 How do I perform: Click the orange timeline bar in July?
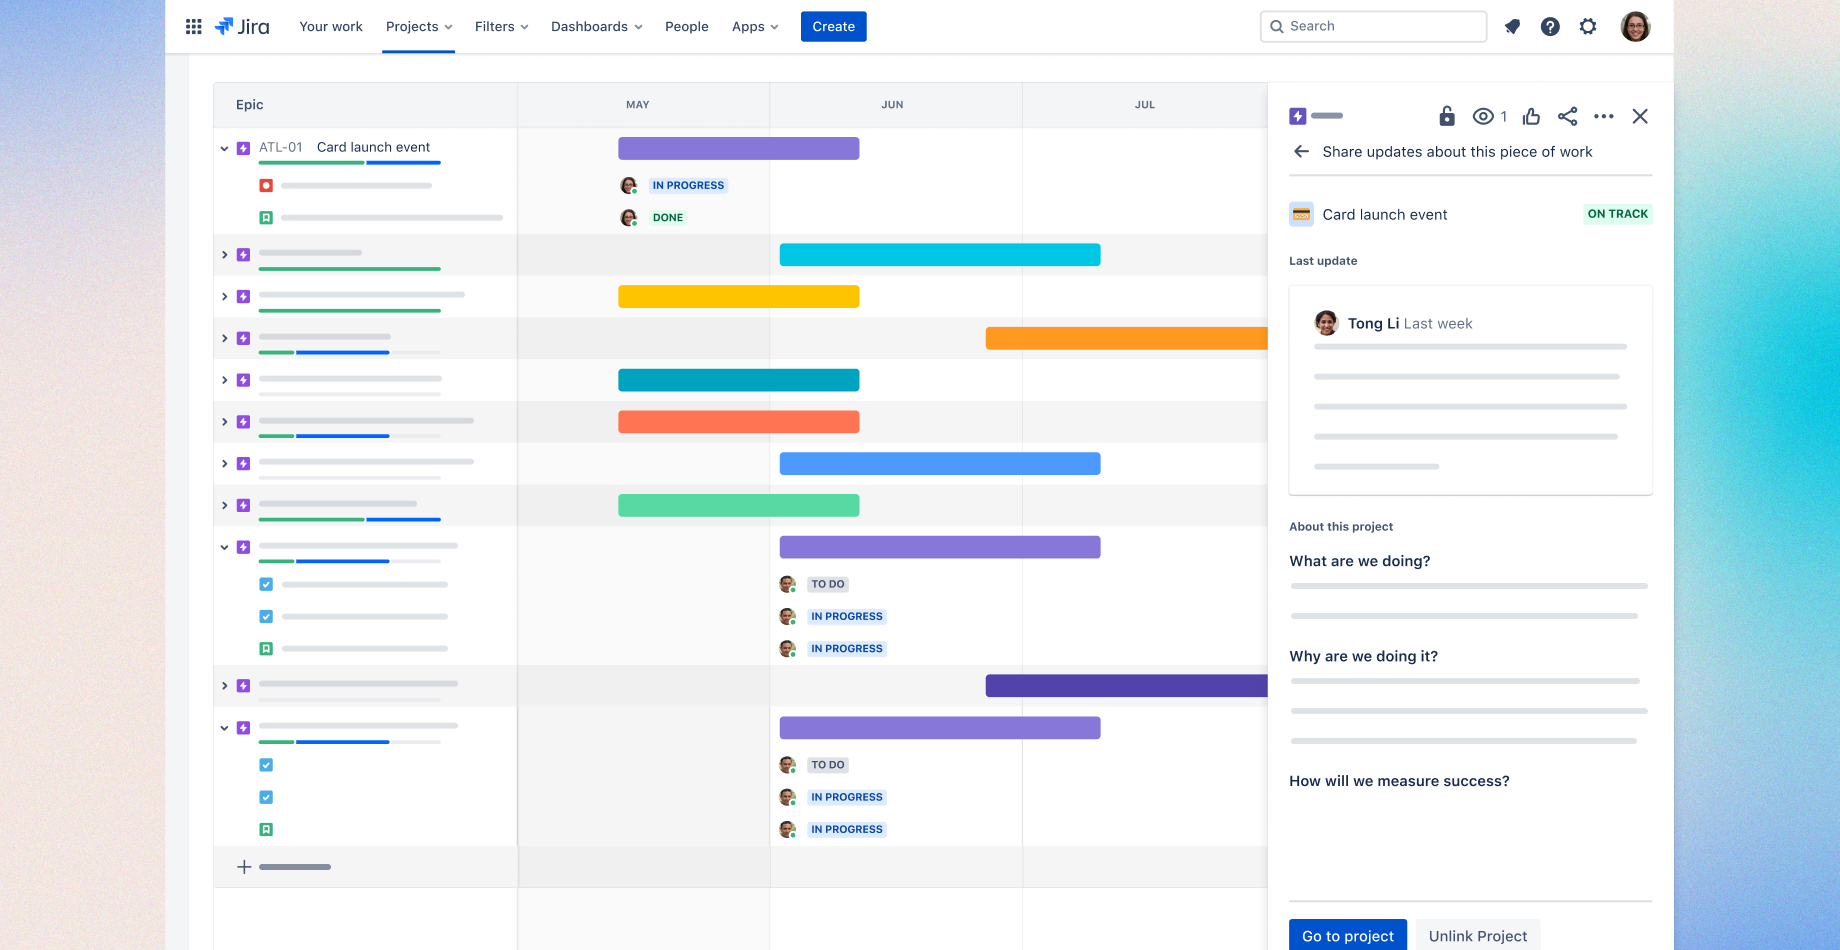point(1126,339)
